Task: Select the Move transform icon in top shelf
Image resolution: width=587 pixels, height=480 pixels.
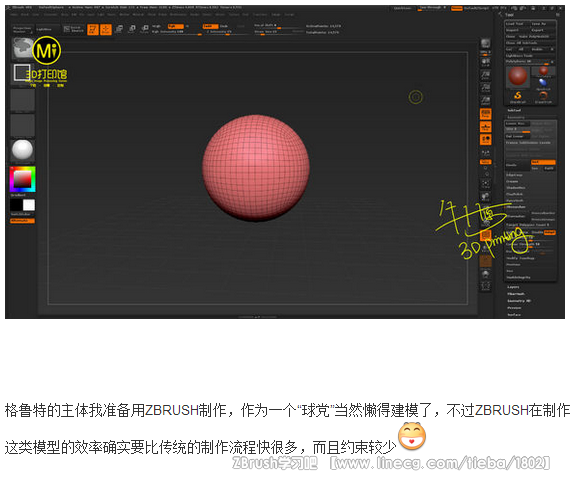Action: point(119,29)
